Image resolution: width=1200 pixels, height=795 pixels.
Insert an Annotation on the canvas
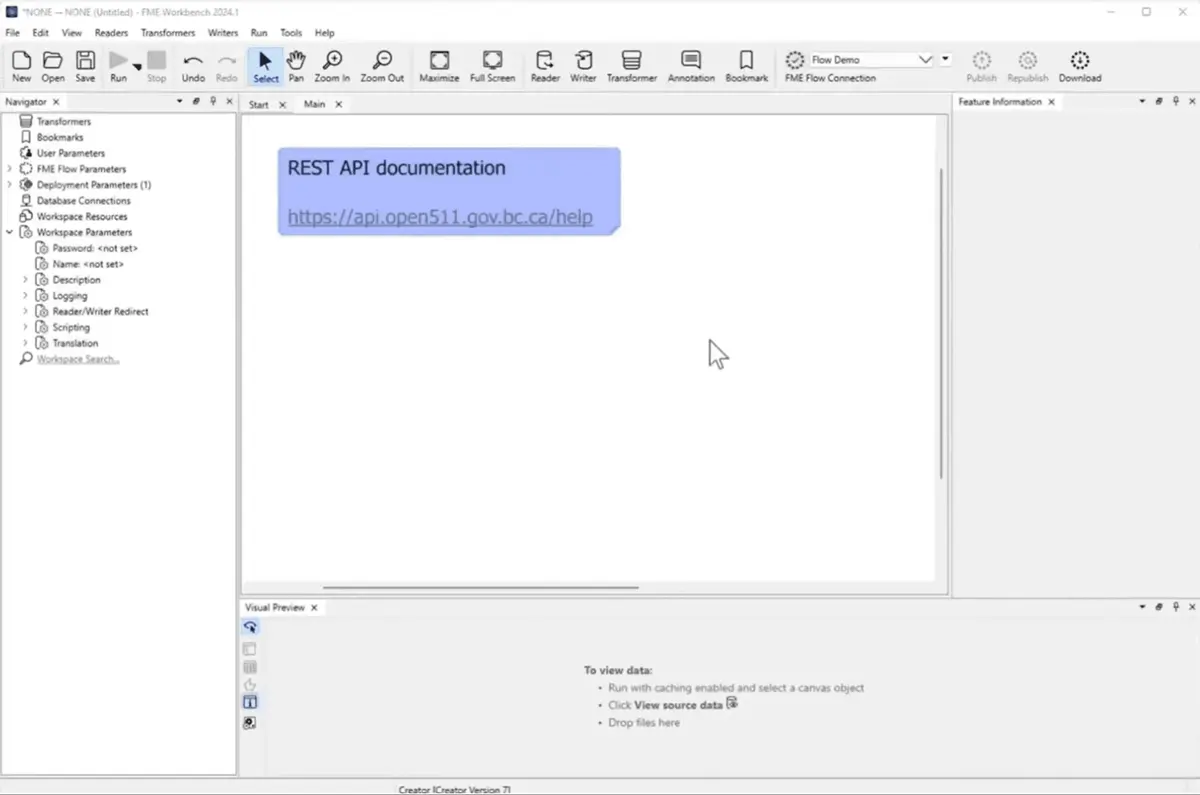click(691, 66)
